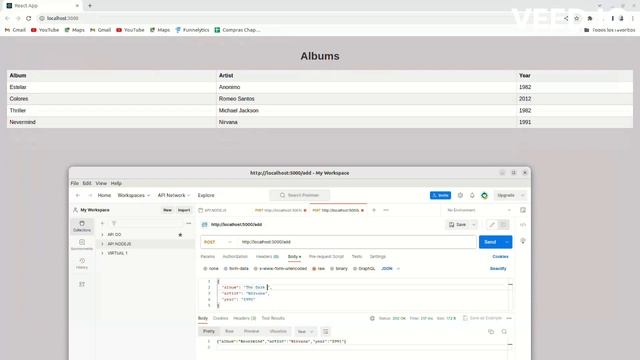This screenshot has width=640, height=360.
Task: Open the Postman Edit menu
Action: (x=87, y=183)
